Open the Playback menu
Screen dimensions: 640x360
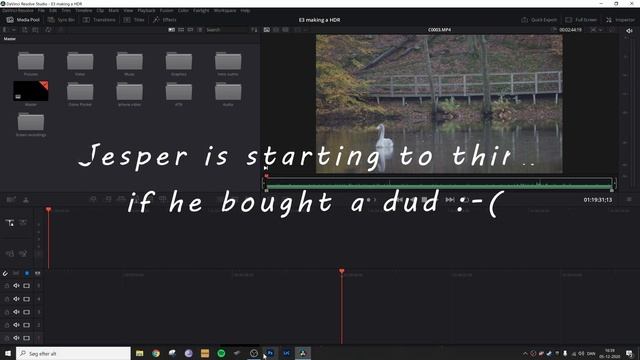point(146,11)
